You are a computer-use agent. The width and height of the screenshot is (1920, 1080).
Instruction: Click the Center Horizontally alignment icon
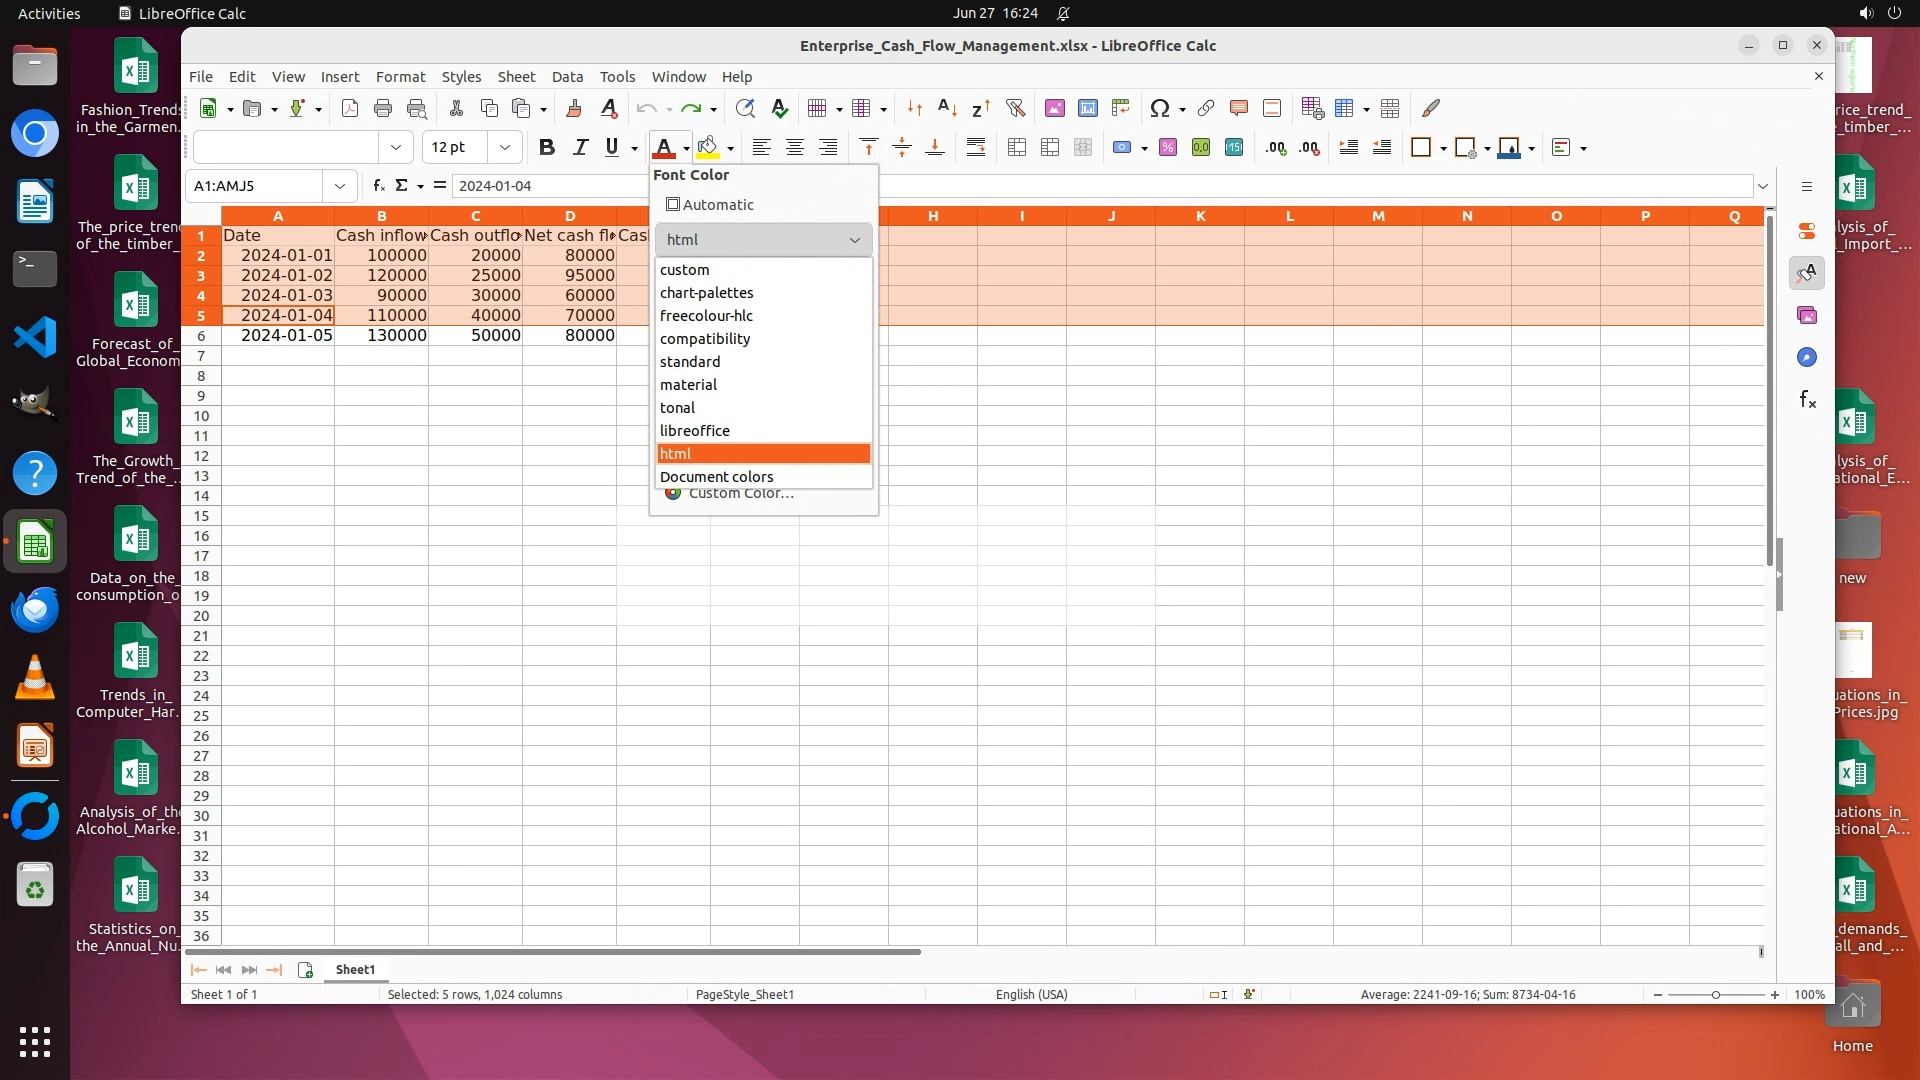pyautogui.click(x=795, y=148)
